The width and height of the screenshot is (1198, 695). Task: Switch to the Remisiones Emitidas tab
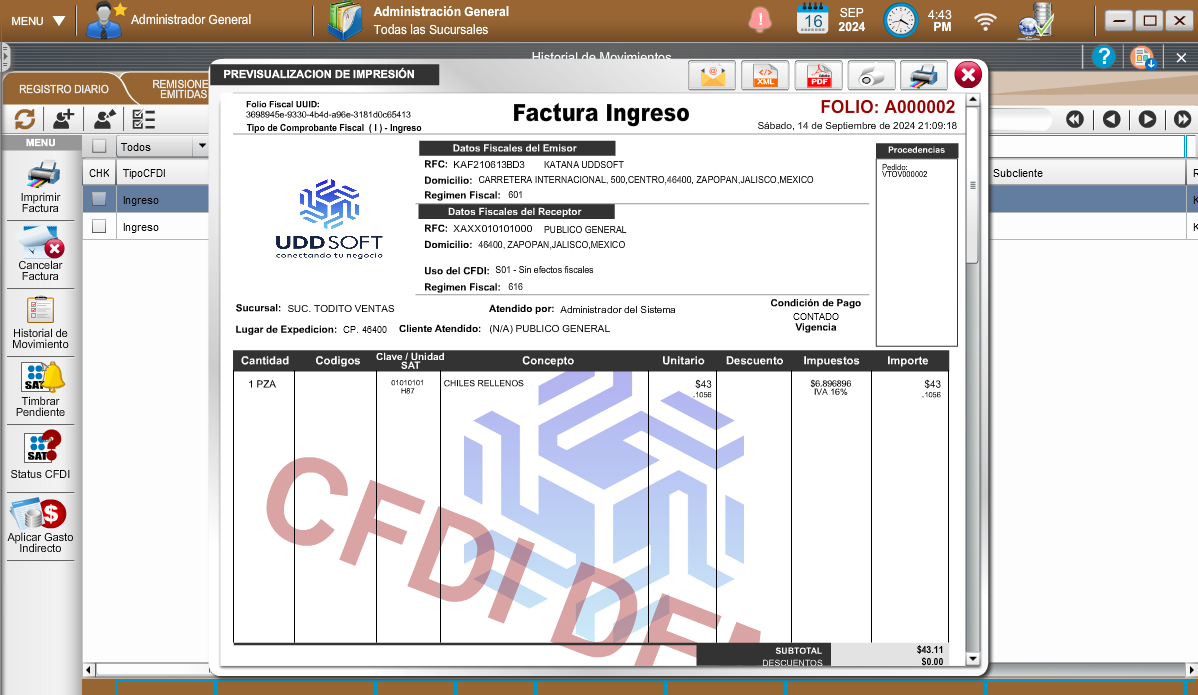pyautogui.click(x=179, y=90)
